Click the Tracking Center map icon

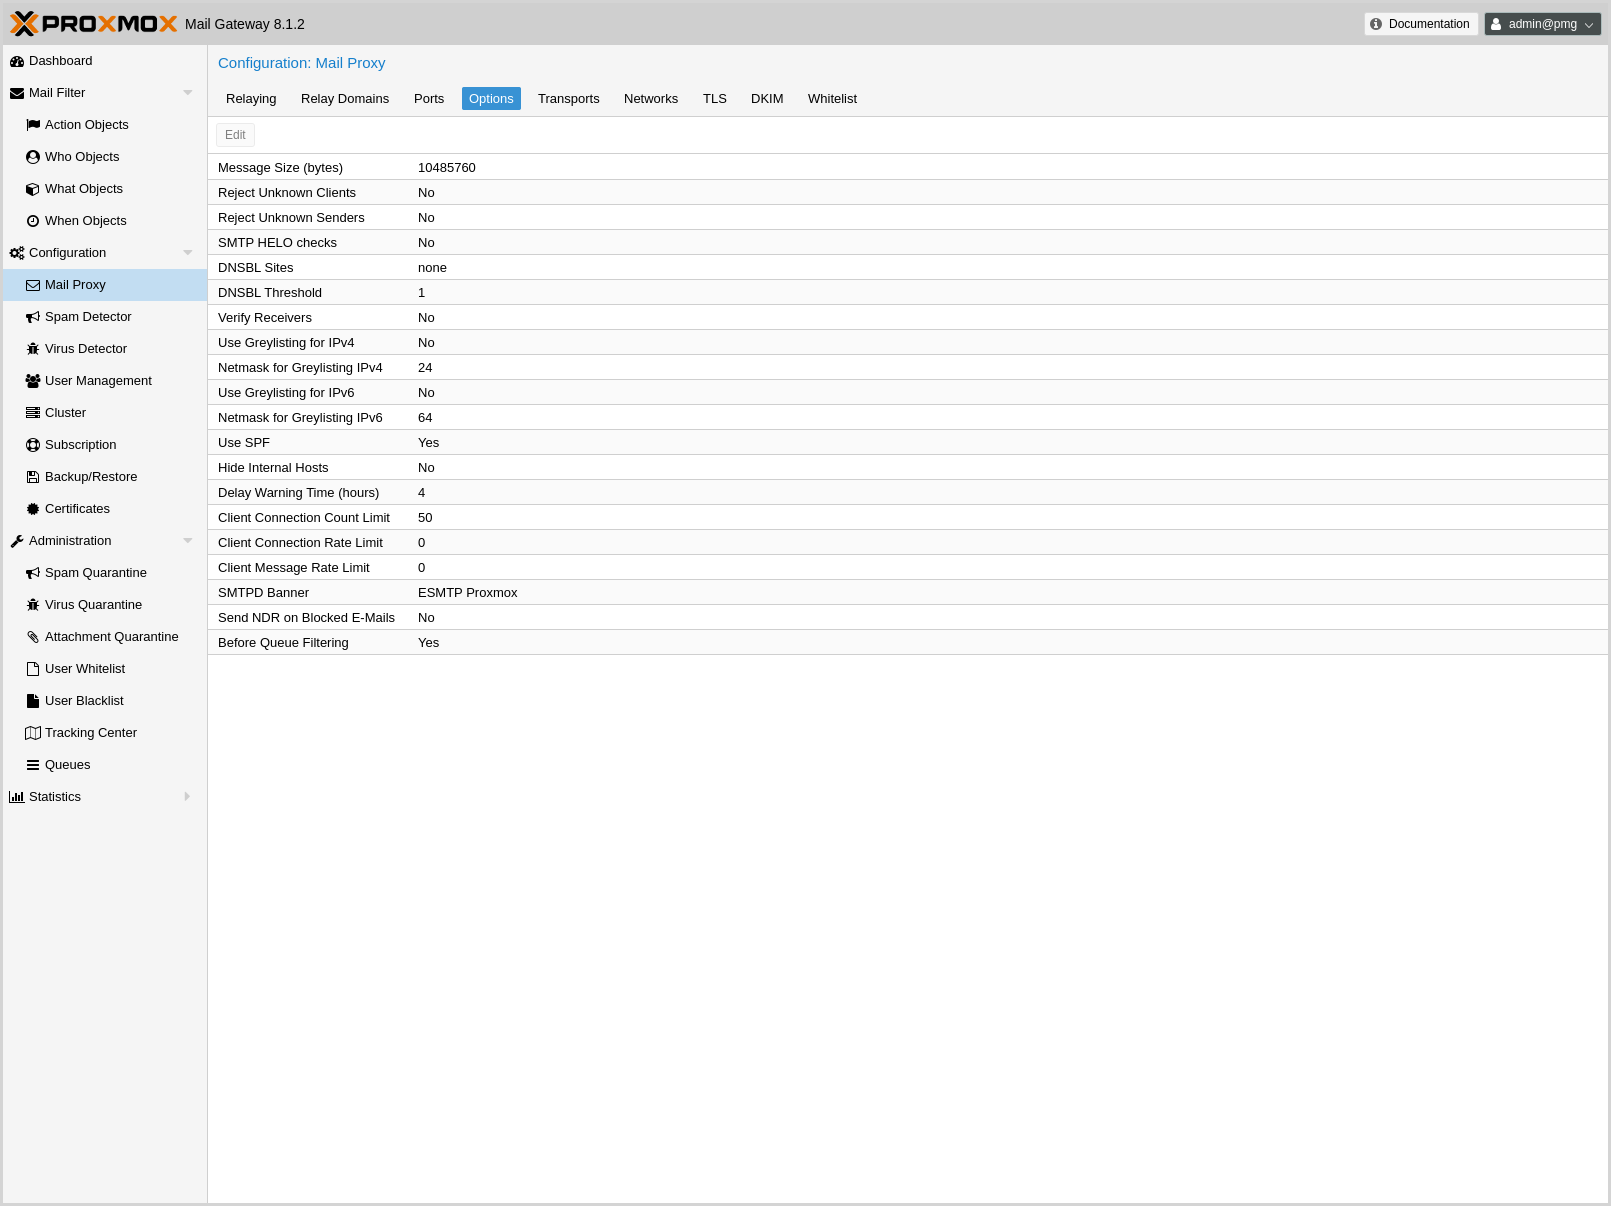click(x=33, y=733)
